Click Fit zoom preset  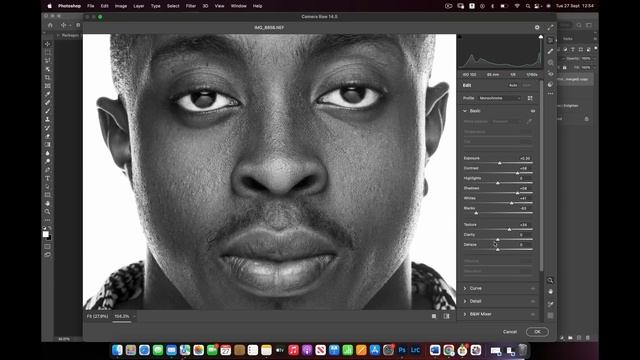[x=97, y=316]
